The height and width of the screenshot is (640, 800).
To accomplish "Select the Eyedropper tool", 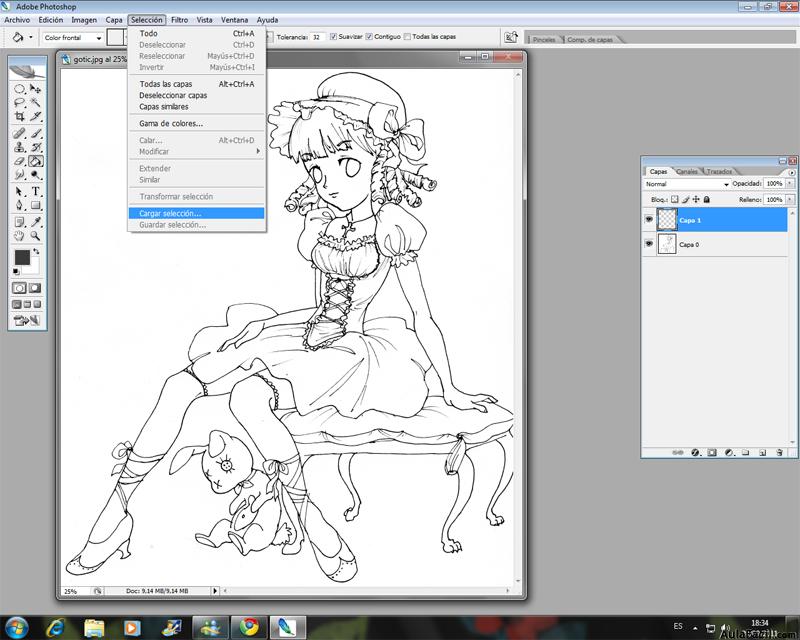I will click(35, 222).
